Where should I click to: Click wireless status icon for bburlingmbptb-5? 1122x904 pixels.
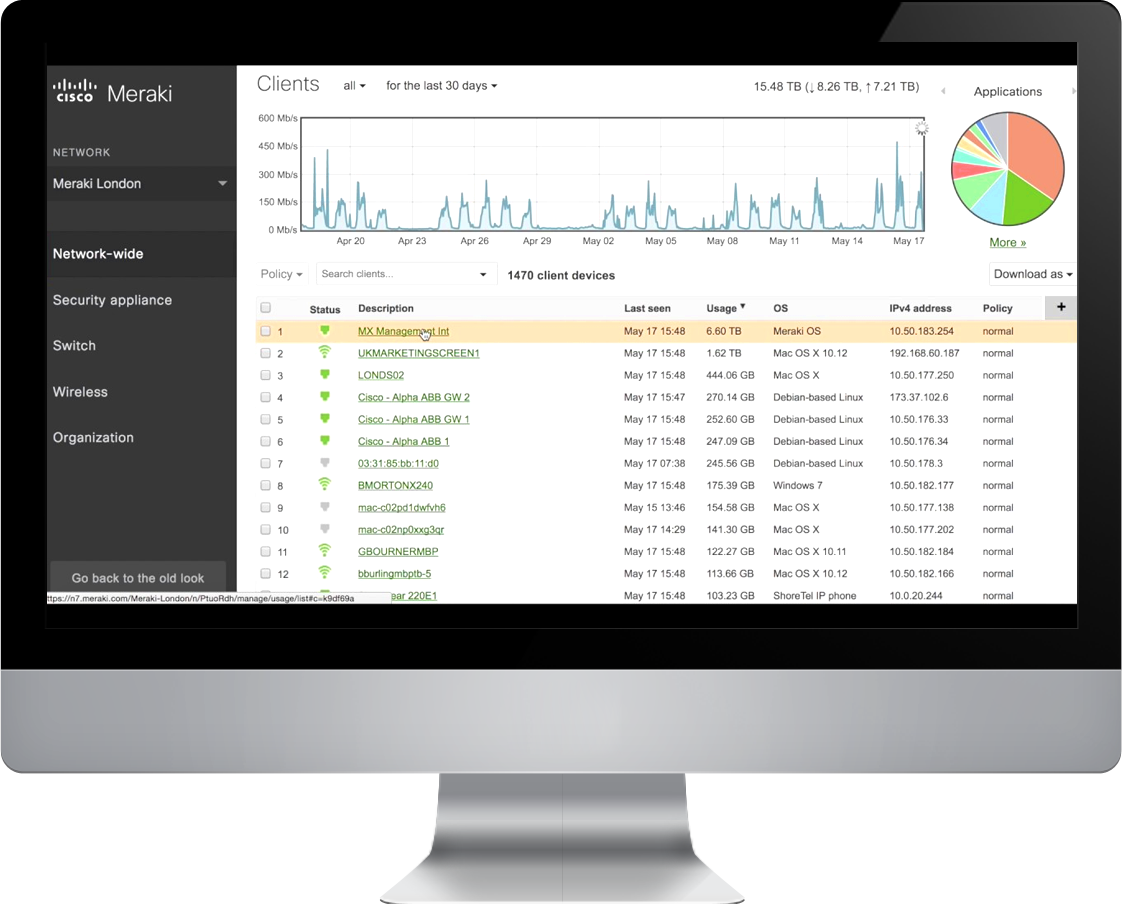325,573
